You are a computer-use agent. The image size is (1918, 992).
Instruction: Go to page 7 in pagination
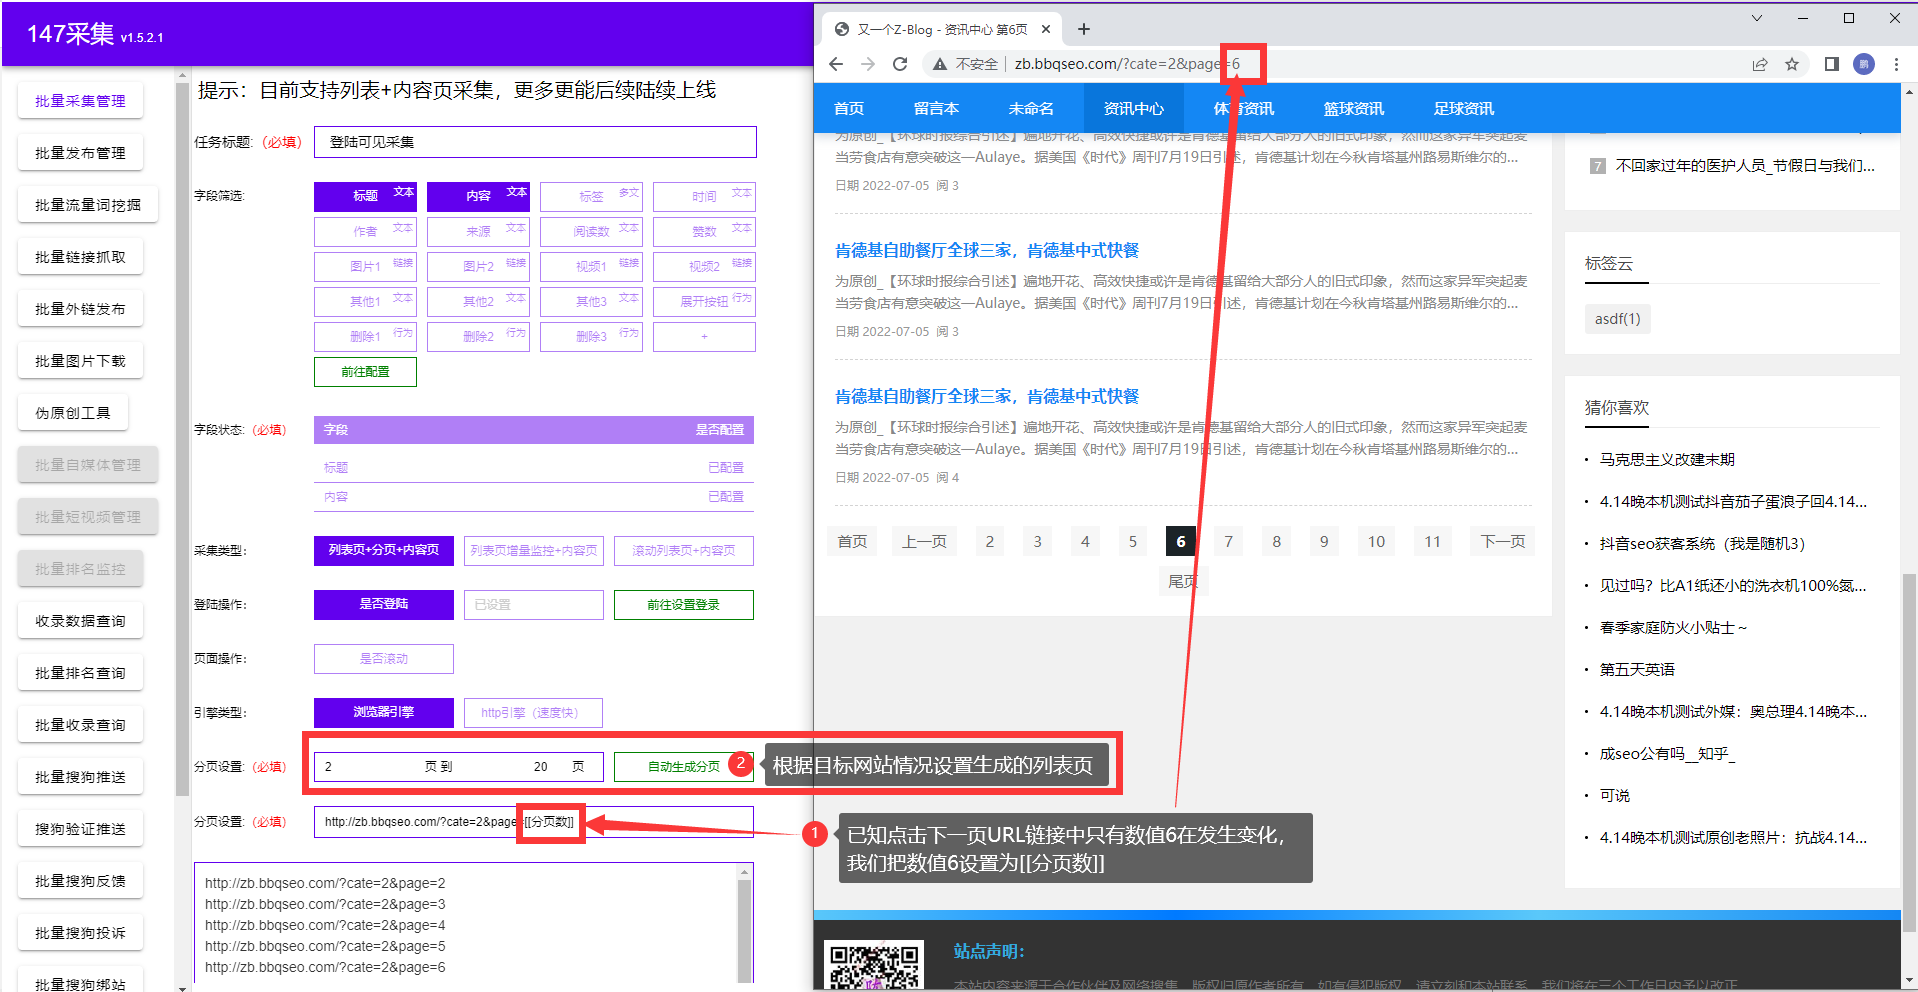tap(1229, 541)
